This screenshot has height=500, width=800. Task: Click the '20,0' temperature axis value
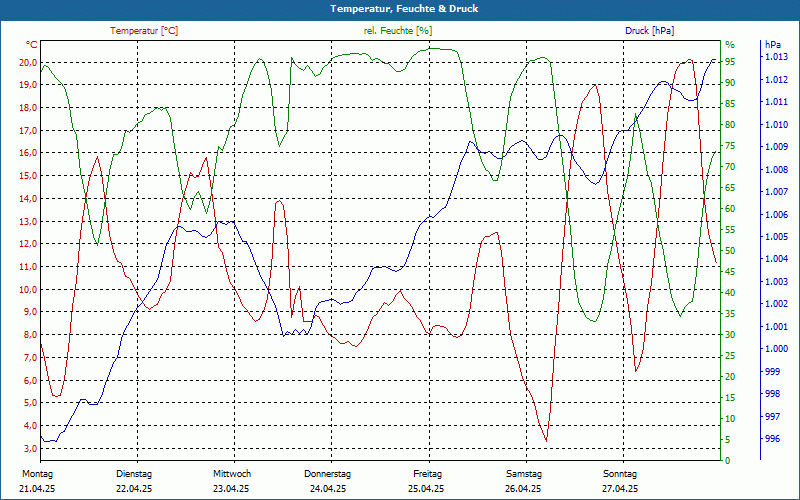[x=28, y=62]
